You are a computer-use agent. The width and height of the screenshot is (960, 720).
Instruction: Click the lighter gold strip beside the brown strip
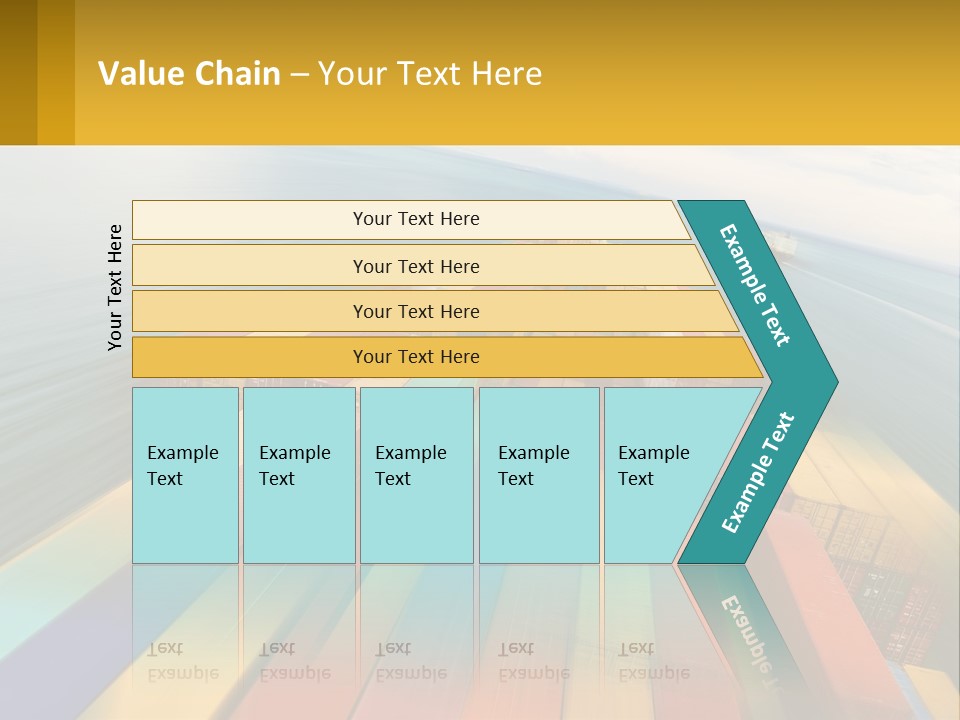pos(56,72)
